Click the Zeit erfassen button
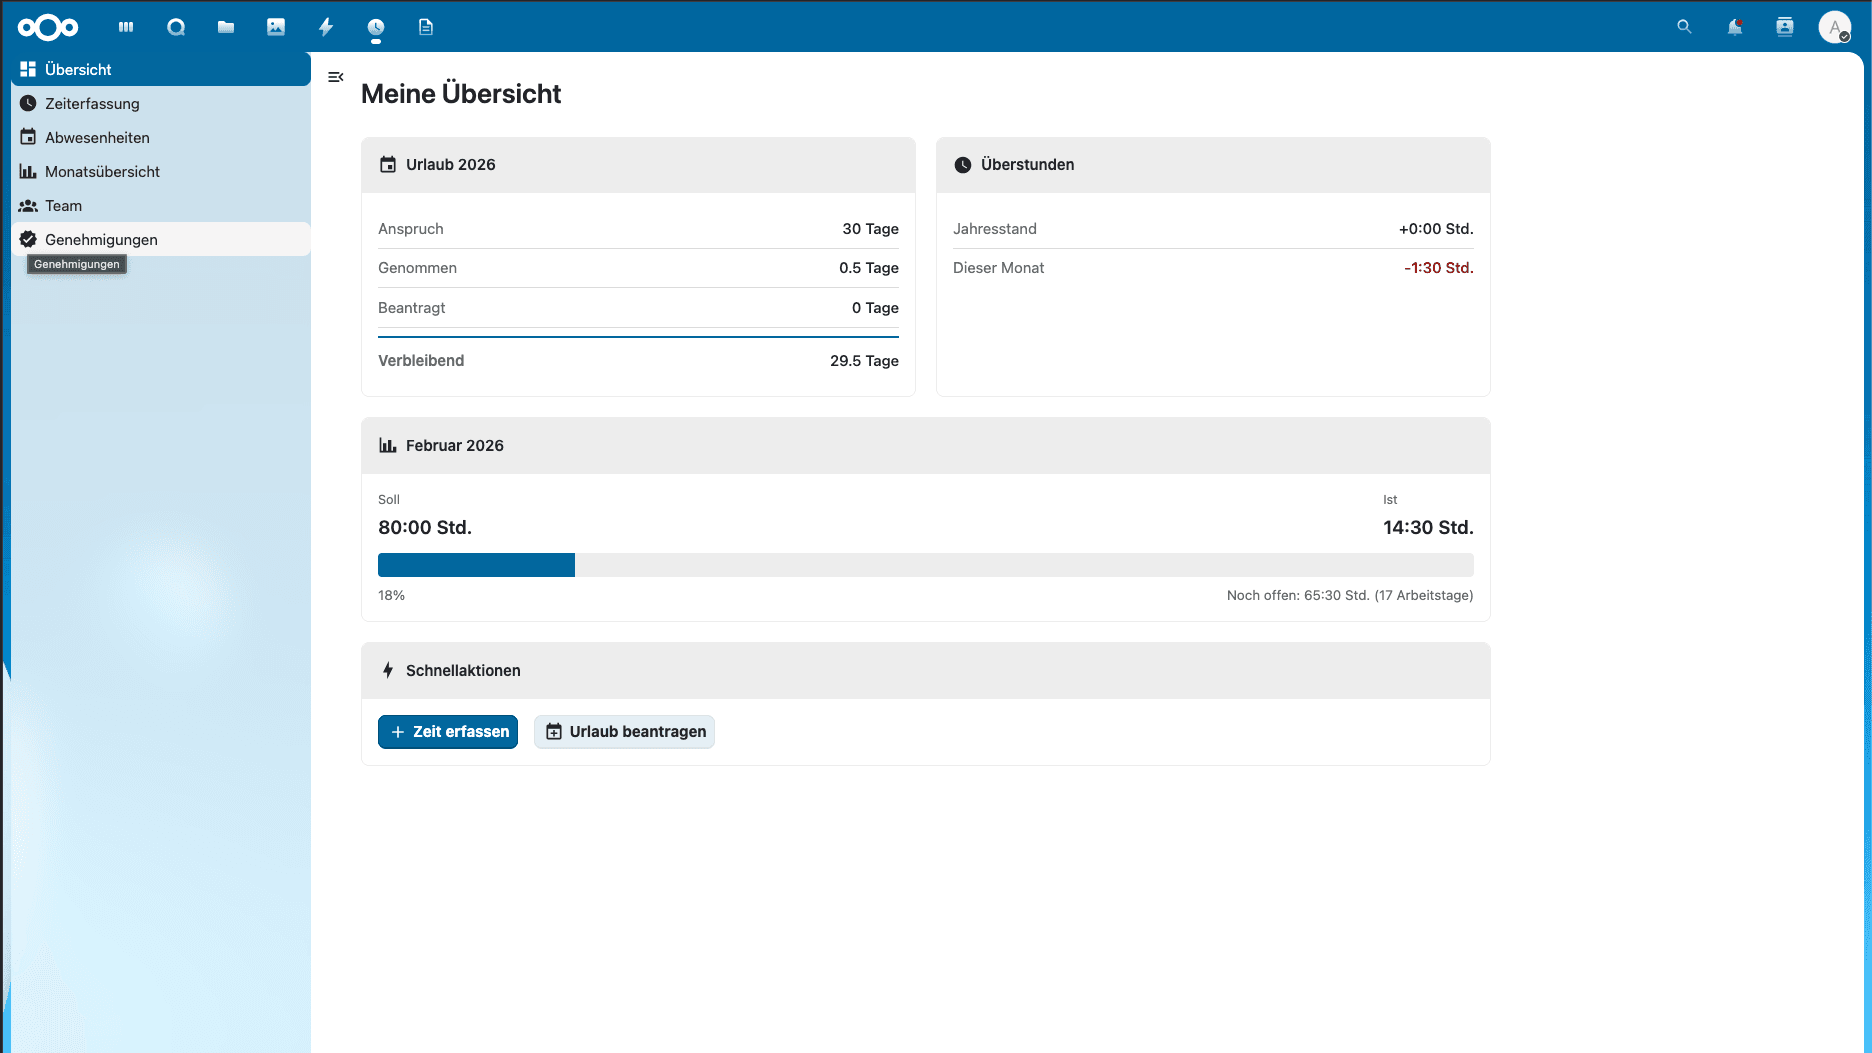Viewport: 1872px width, 1053px height. pos(447,731)
